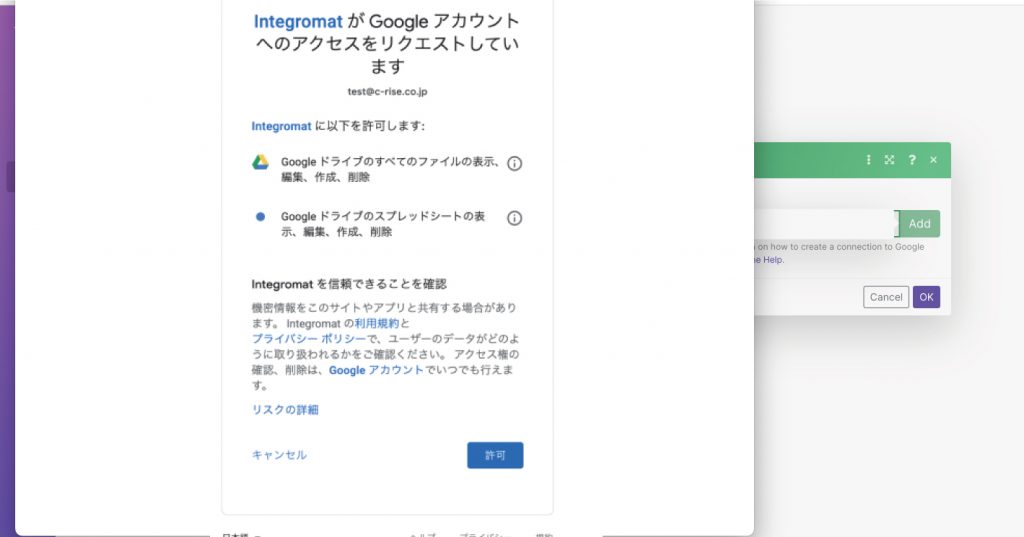1024x537 pixels.
Task: Open the Google アカウント link in the description
Action: [x=376, y=370]
